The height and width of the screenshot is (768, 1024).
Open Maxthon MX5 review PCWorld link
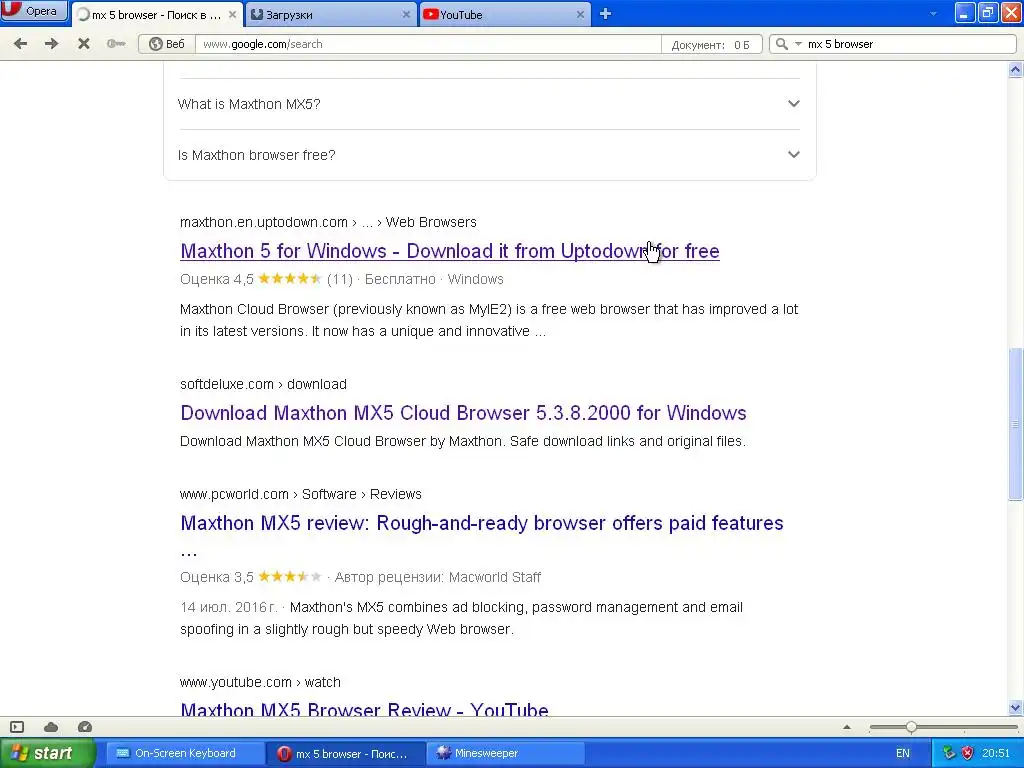[482, 523]
